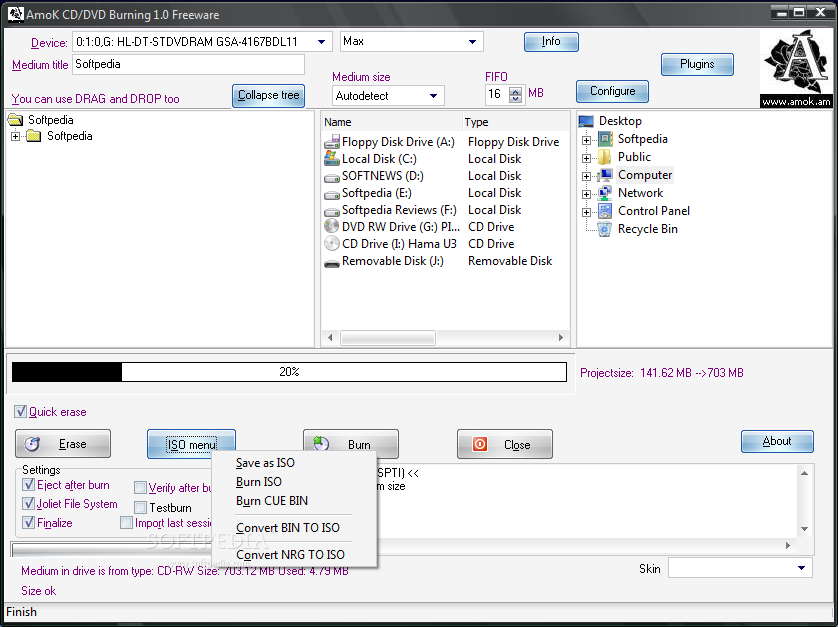The image size is (838, 627).
Task: Choose Convert NRG TO ISO
Action: (294, 555)
